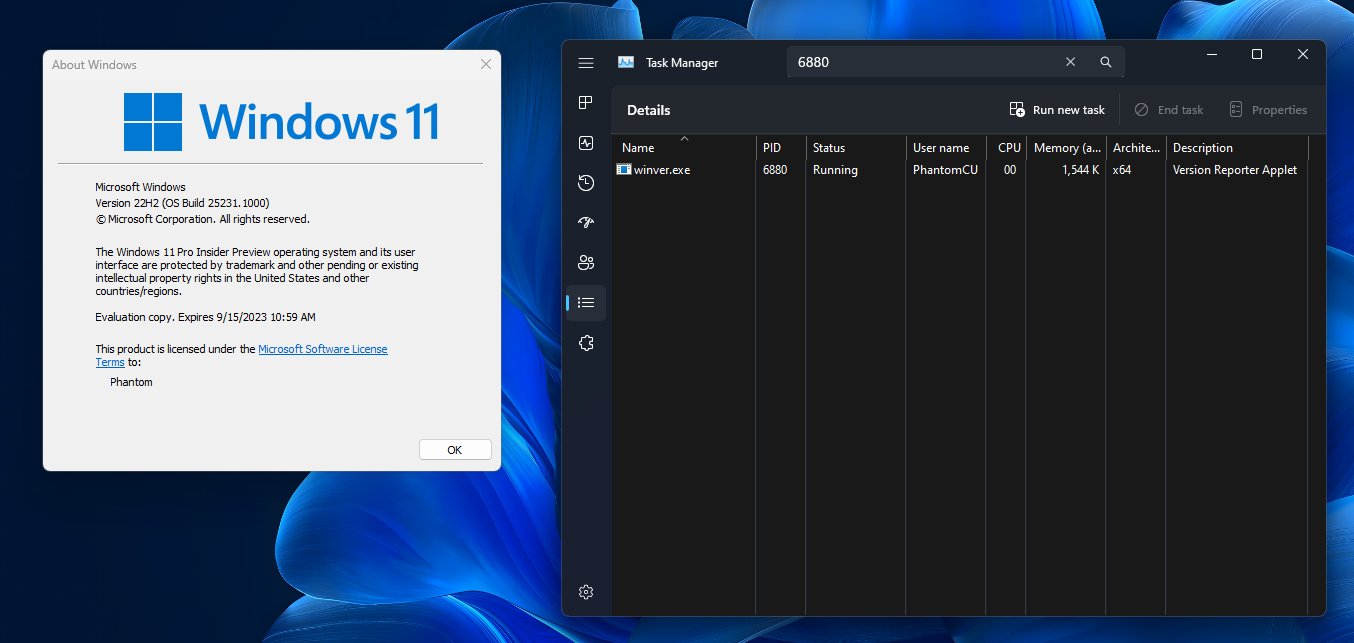Click the x64 architecture cell
The height and width of the screenshot is (643, 1354).
(1122, 170)
